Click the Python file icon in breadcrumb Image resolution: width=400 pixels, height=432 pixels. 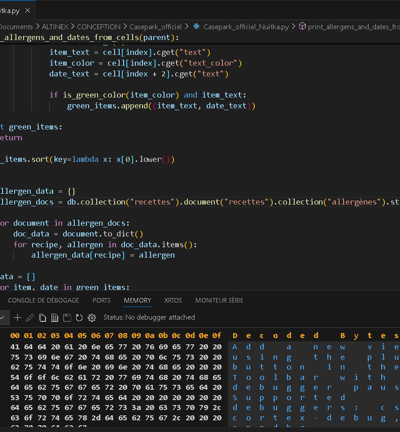click(x=196, y=26)
